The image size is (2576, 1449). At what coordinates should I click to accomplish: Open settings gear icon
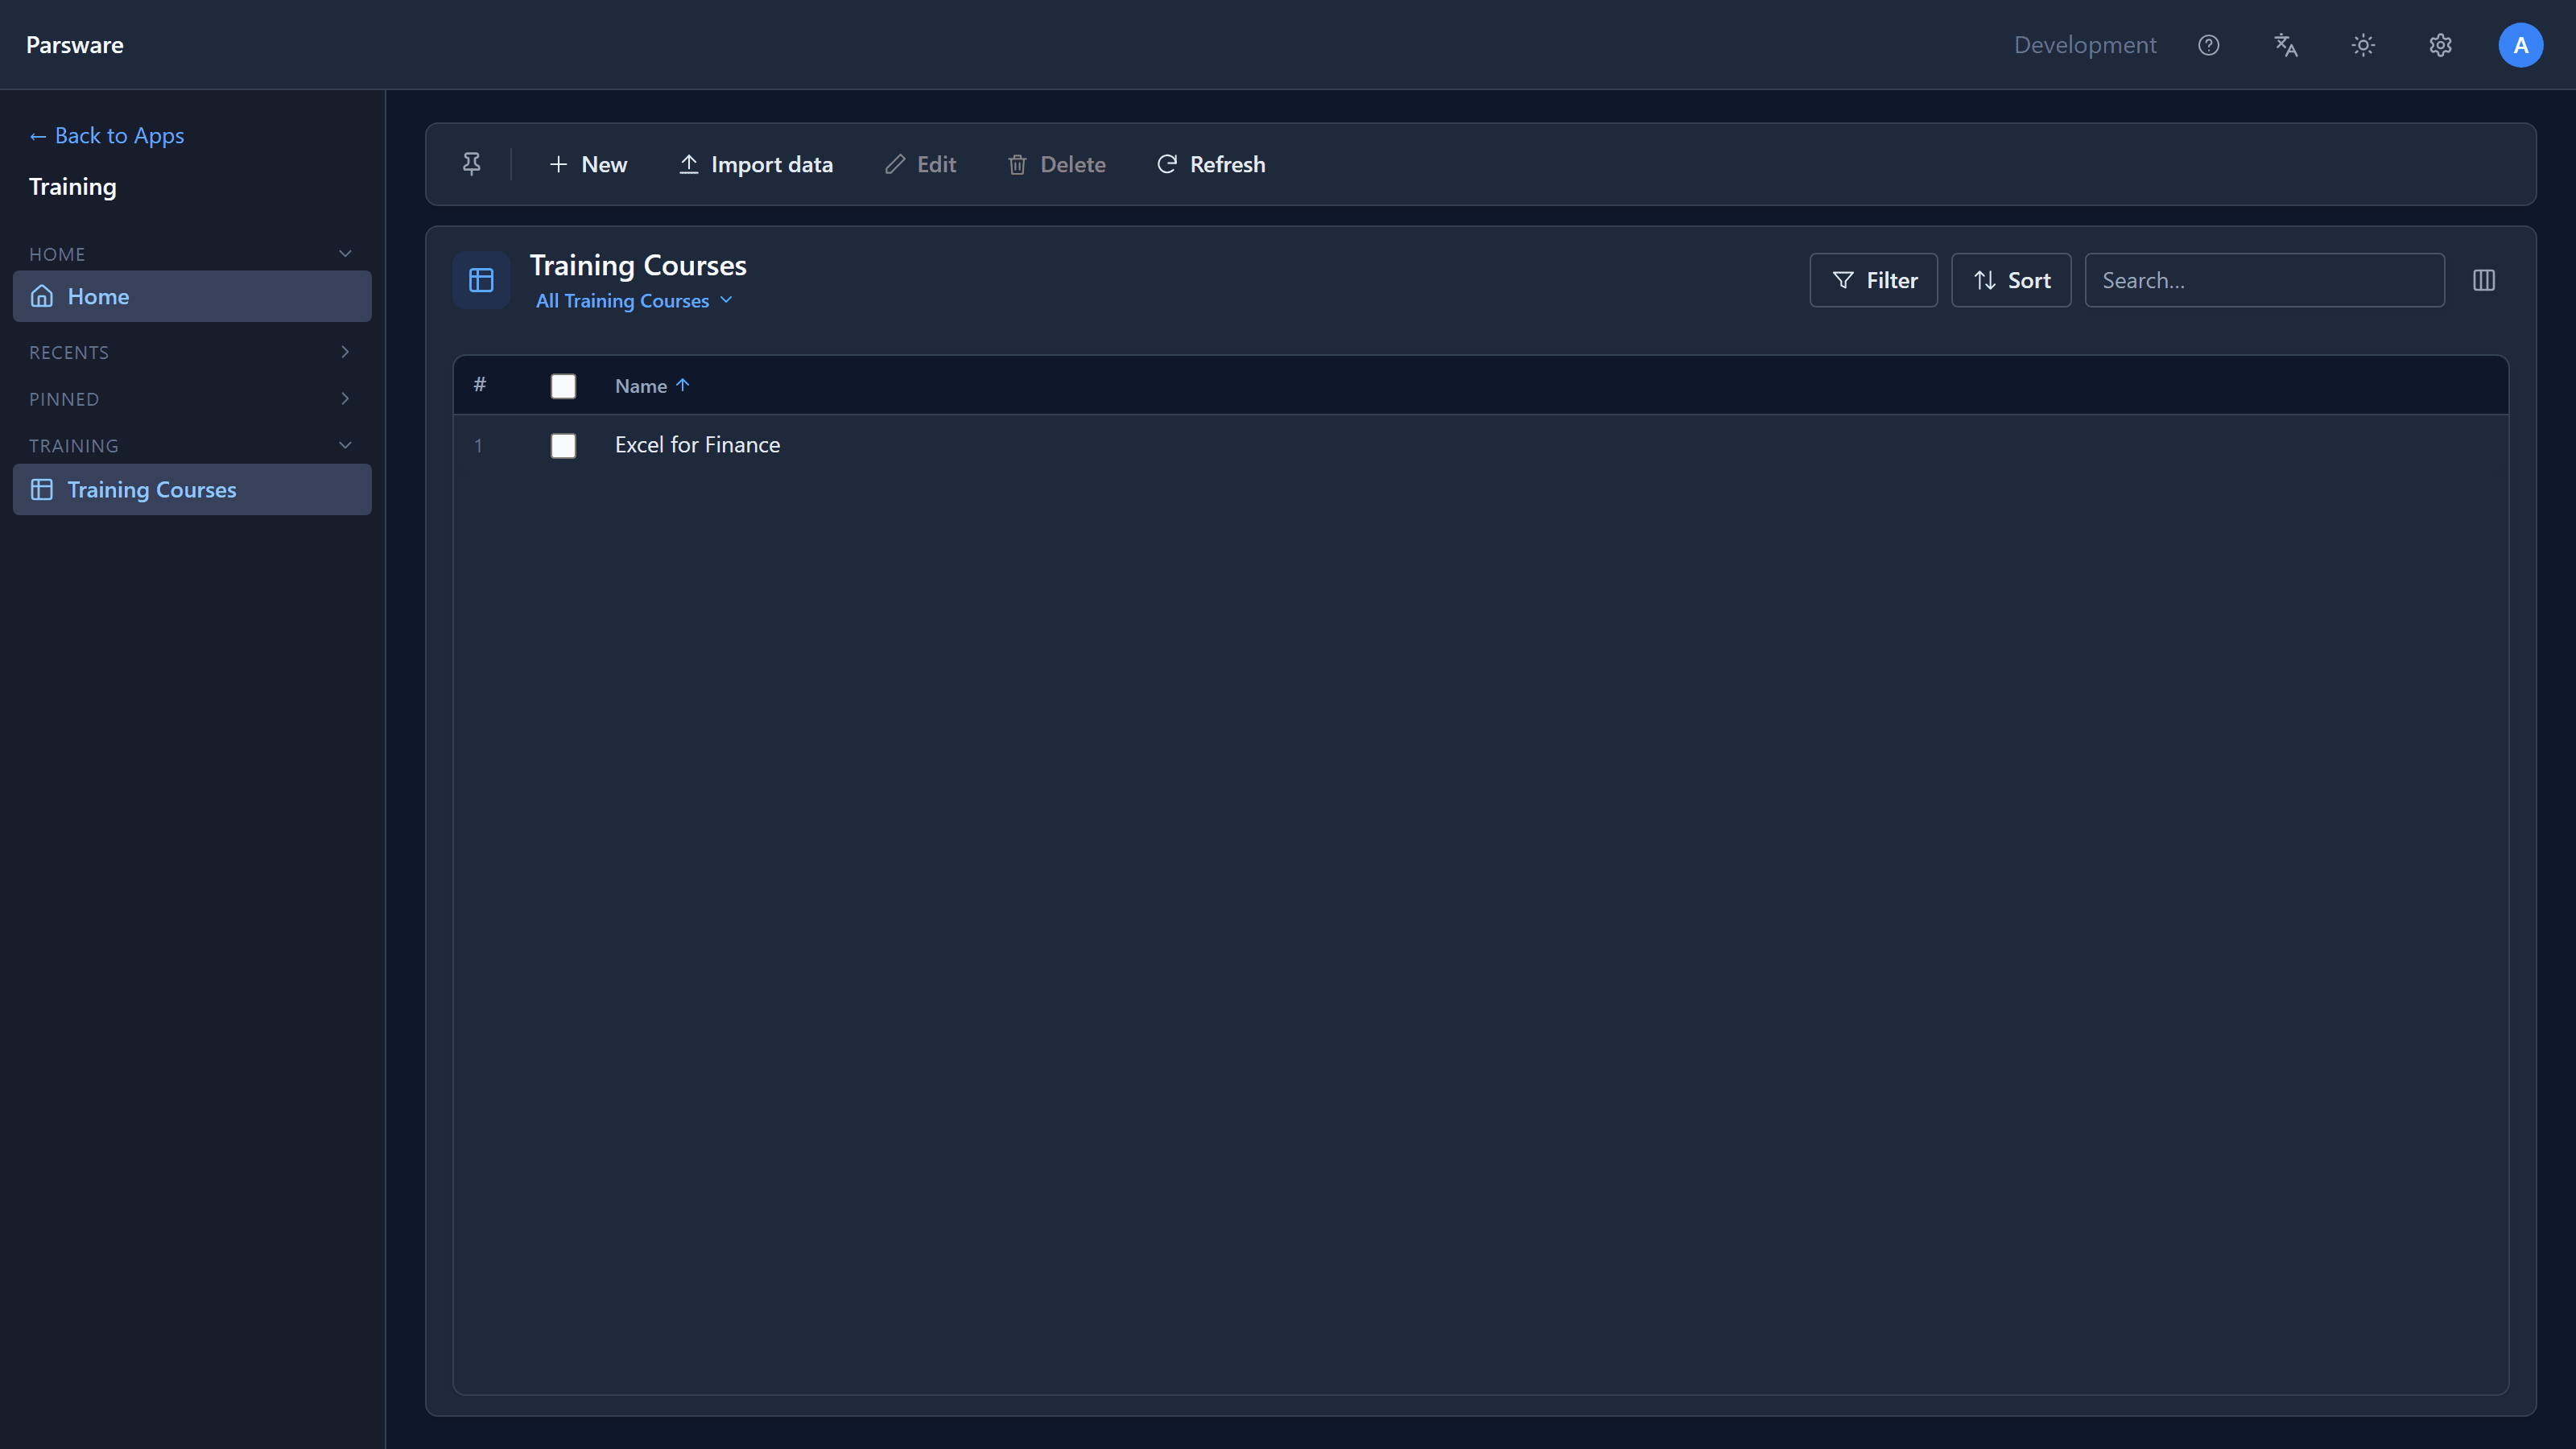point(2440,45)
